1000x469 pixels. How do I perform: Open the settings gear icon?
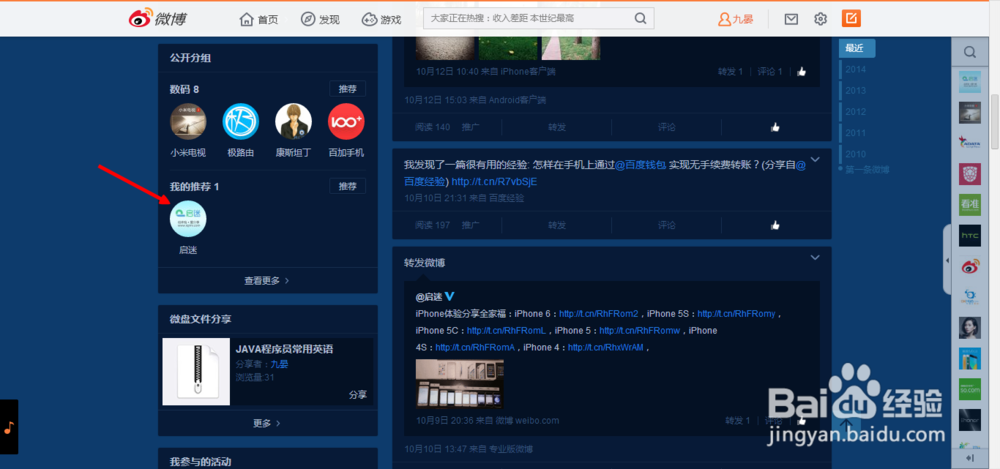coord(821,19)
